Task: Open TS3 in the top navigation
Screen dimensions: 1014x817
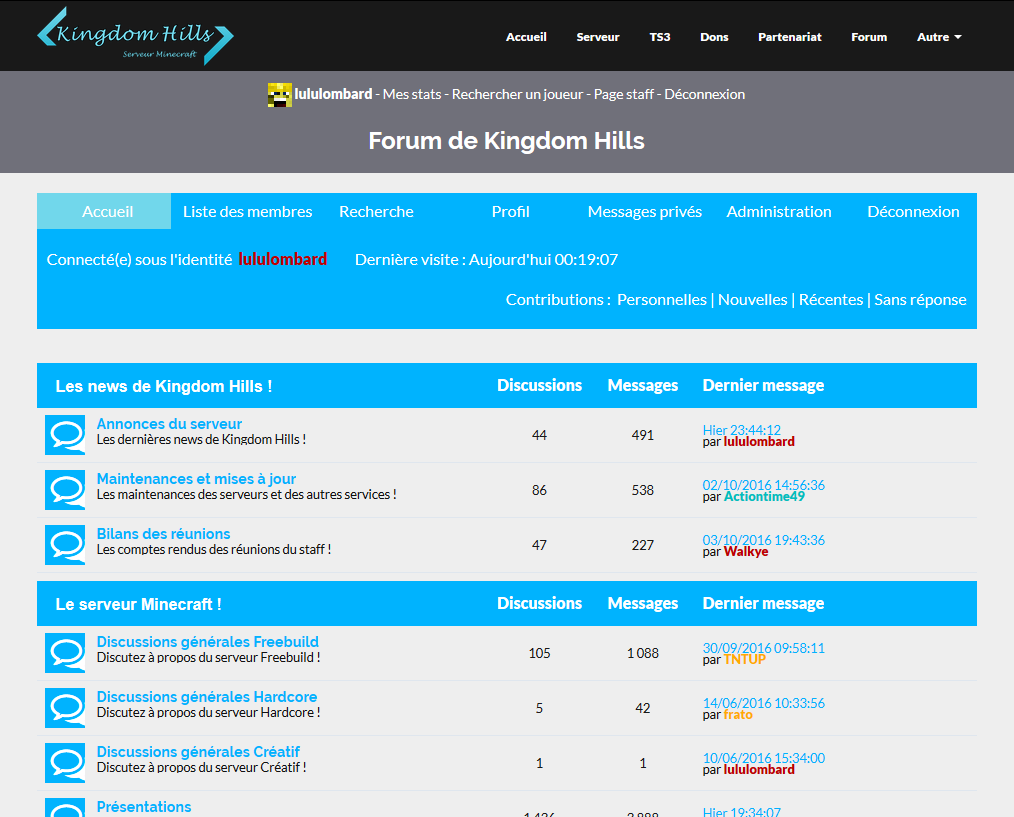Action: tap(660, 37)
